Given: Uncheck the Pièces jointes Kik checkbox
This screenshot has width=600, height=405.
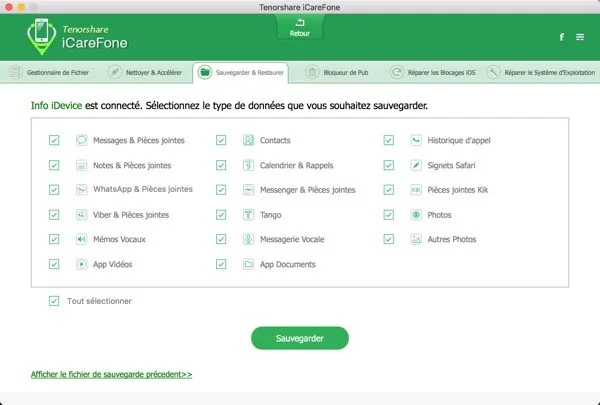Looking at the screenshot, I should click(388, 189).
